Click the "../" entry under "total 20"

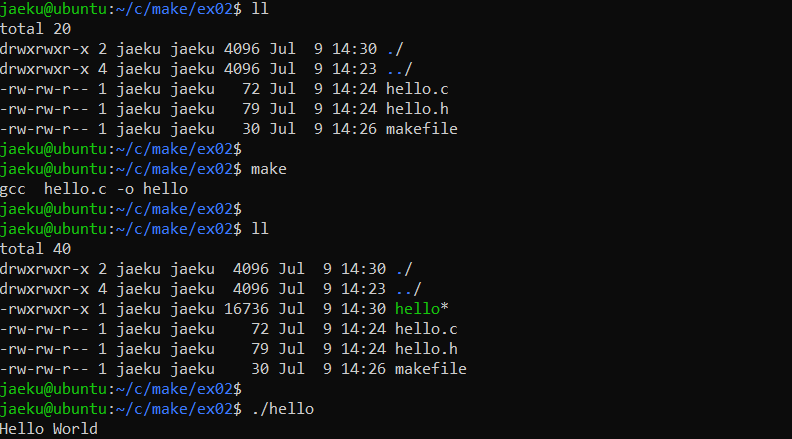(398, 69)
